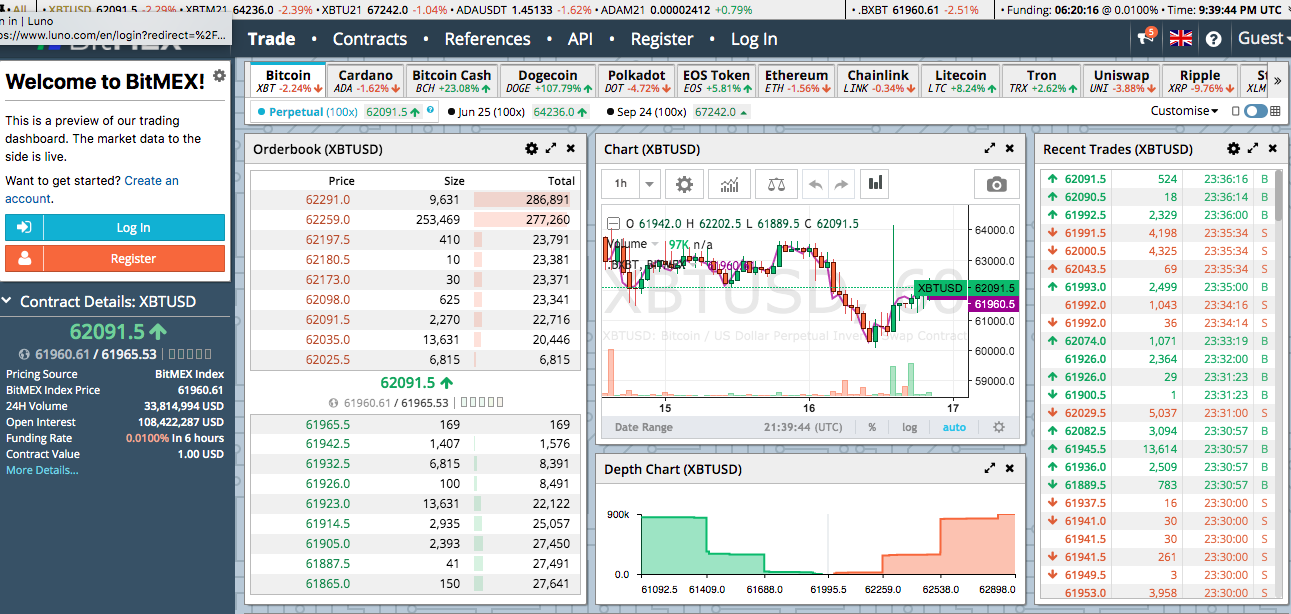The image size is (1291, 614).
Task: Open the 1h interval dropdown arrow
Action: pos(650,184)
